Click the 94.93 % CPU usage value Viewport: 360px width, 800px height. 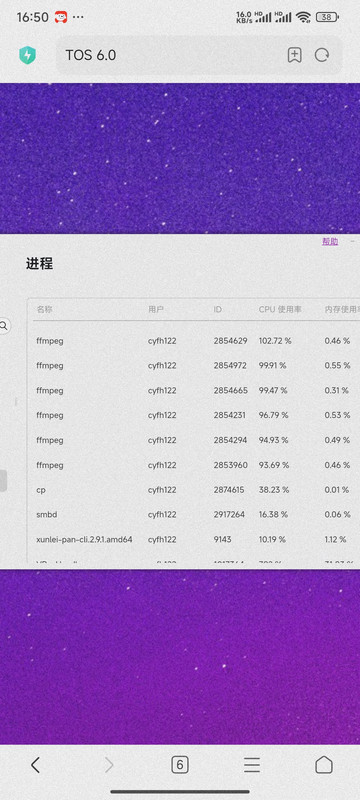coord(274,440)
